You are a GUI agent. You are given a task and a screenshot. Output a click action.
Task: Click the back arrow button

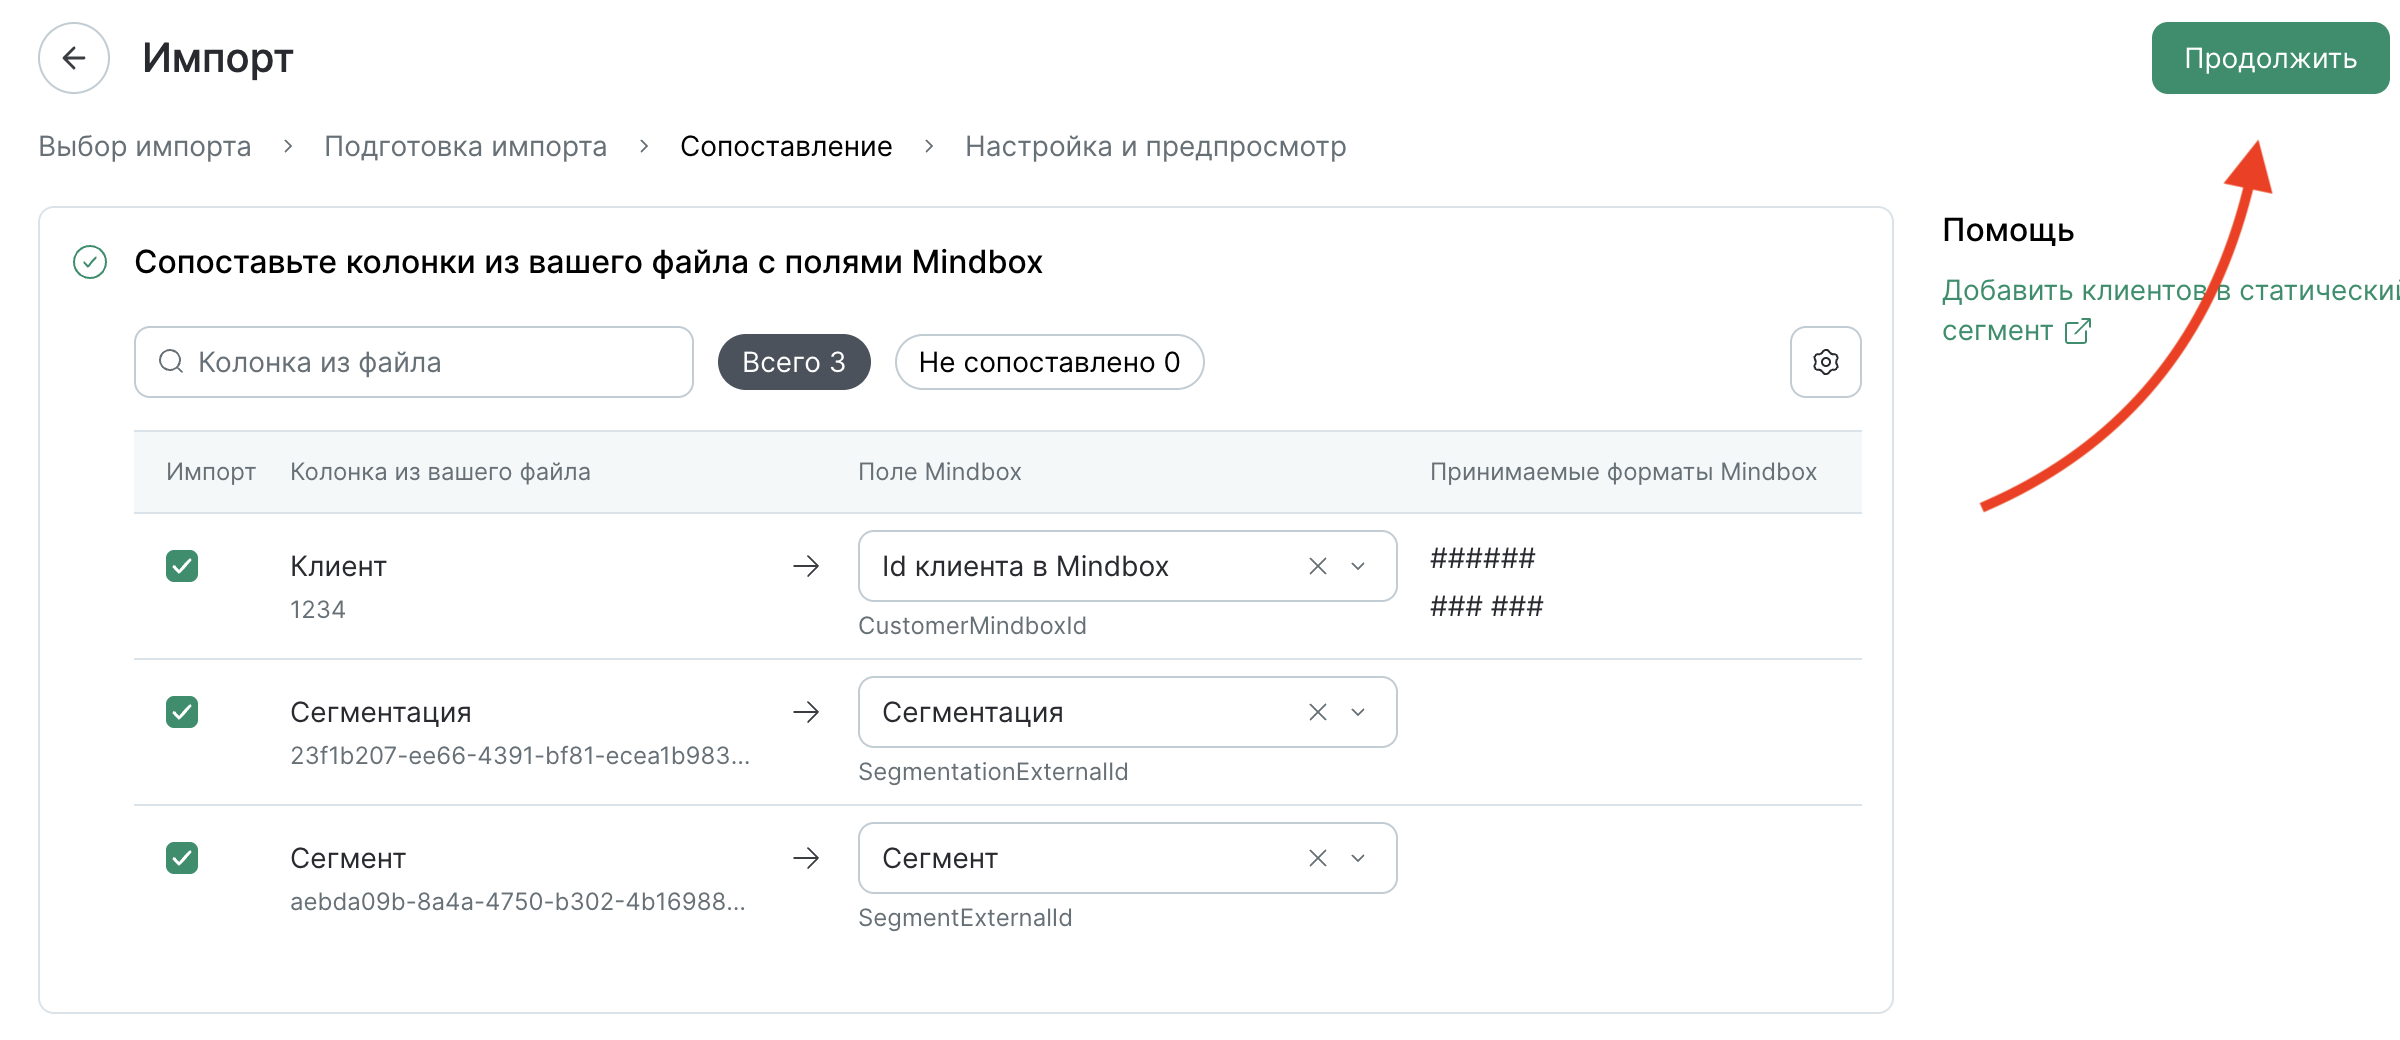[x=74, y=58]
